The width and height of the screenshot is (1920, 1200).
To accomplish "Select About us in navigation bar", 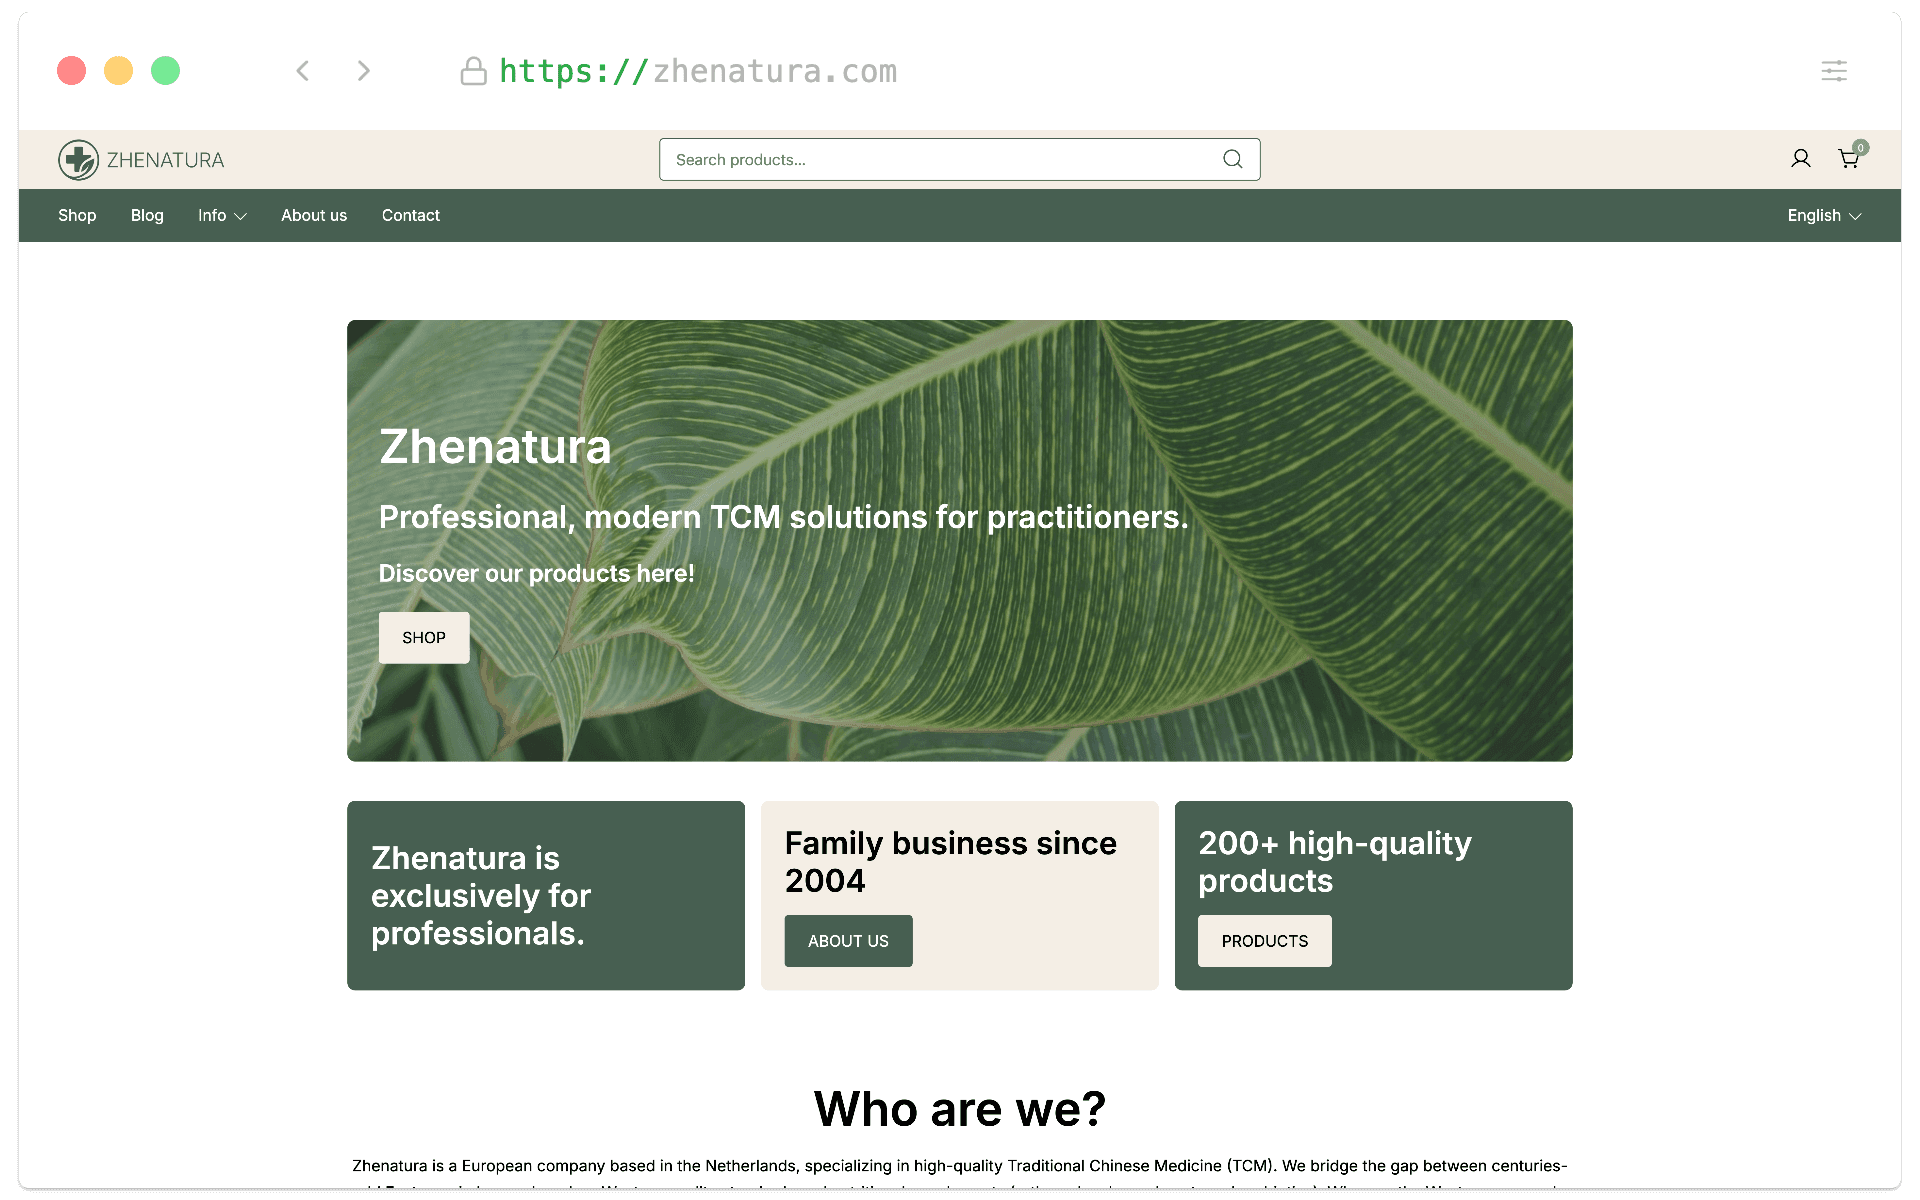I will (x=314, y=215).
